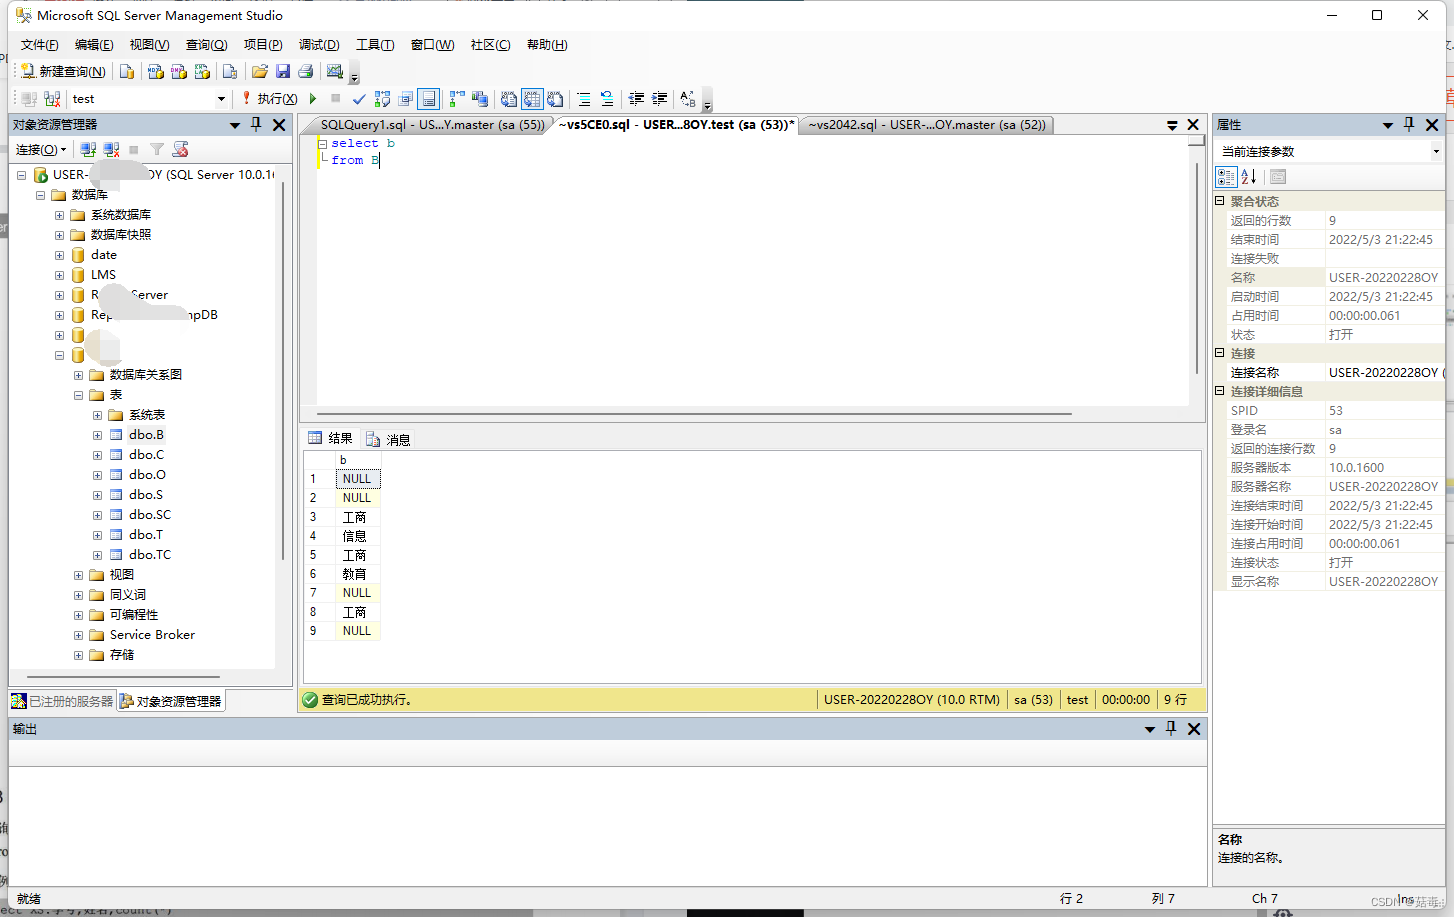Increase indent of the query text
Screen dimensions: 1454x917
(x=659, y=99)
